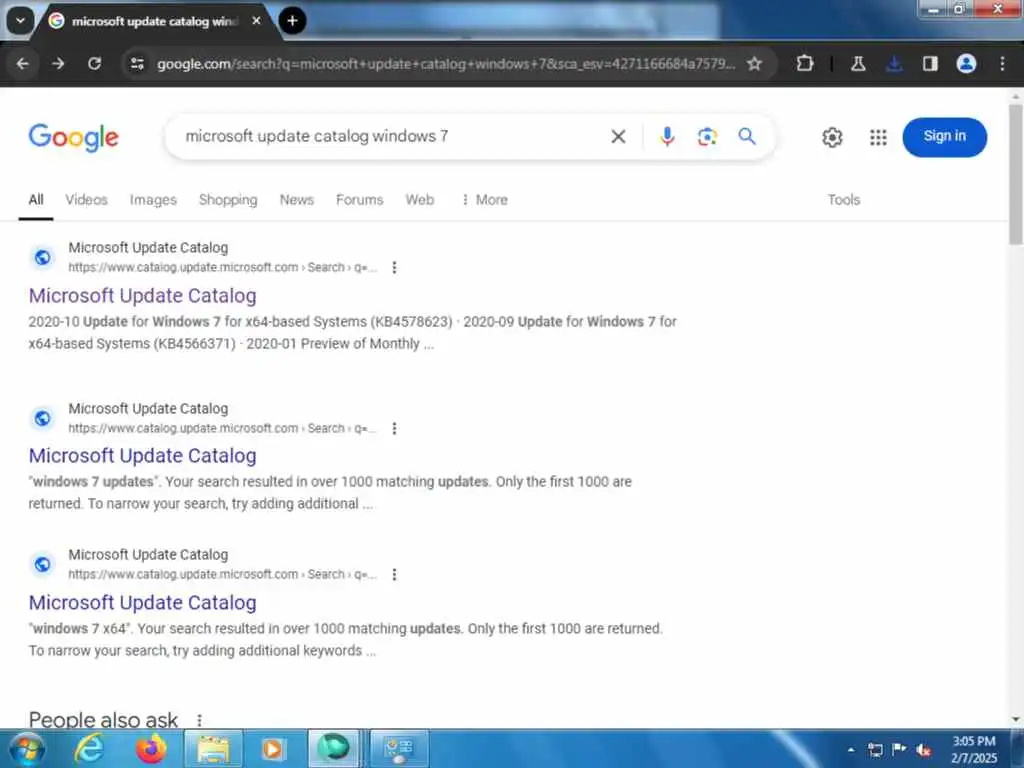Open Google apps grid
Viewport: 1024px width, 768px height.
878,137
